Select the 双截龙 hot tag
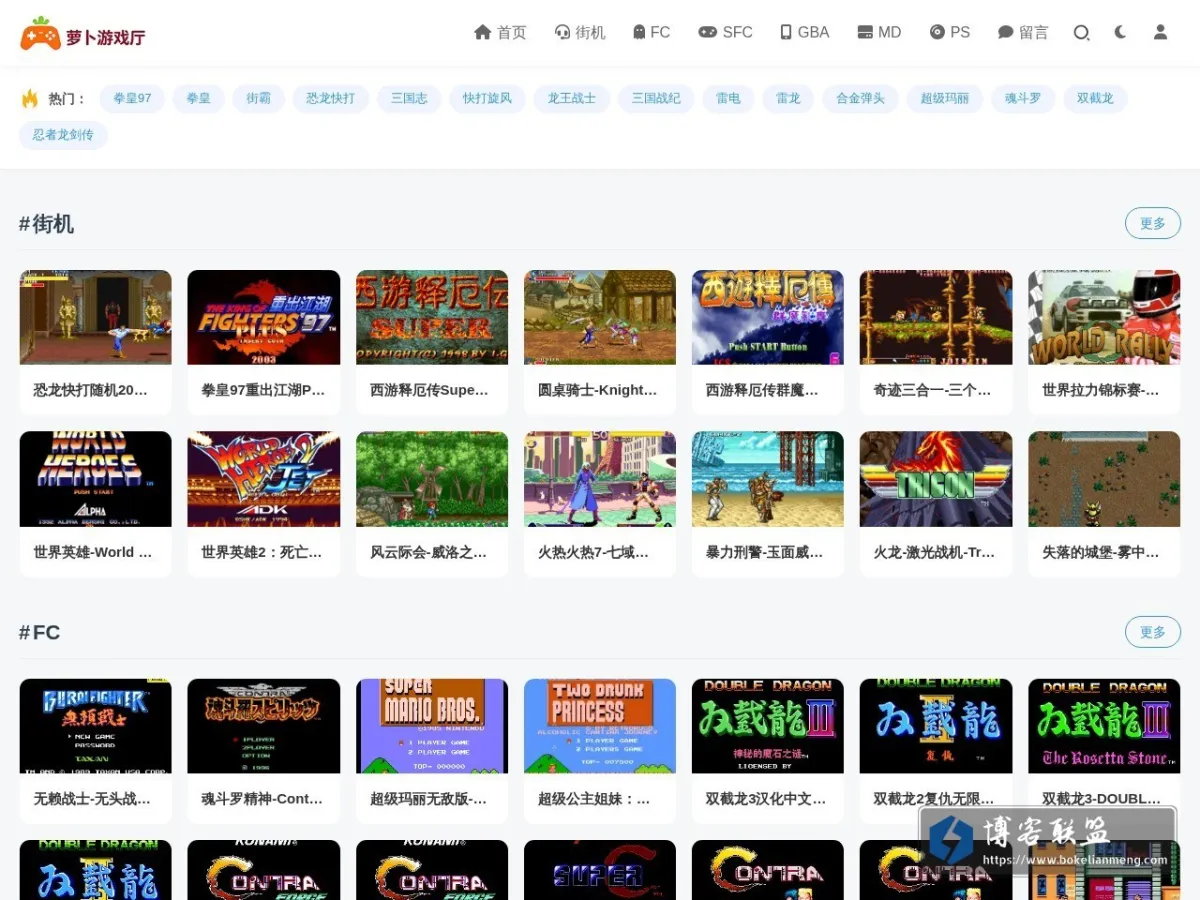Viewport: 1200px width, 900px height. point(1095,98)
